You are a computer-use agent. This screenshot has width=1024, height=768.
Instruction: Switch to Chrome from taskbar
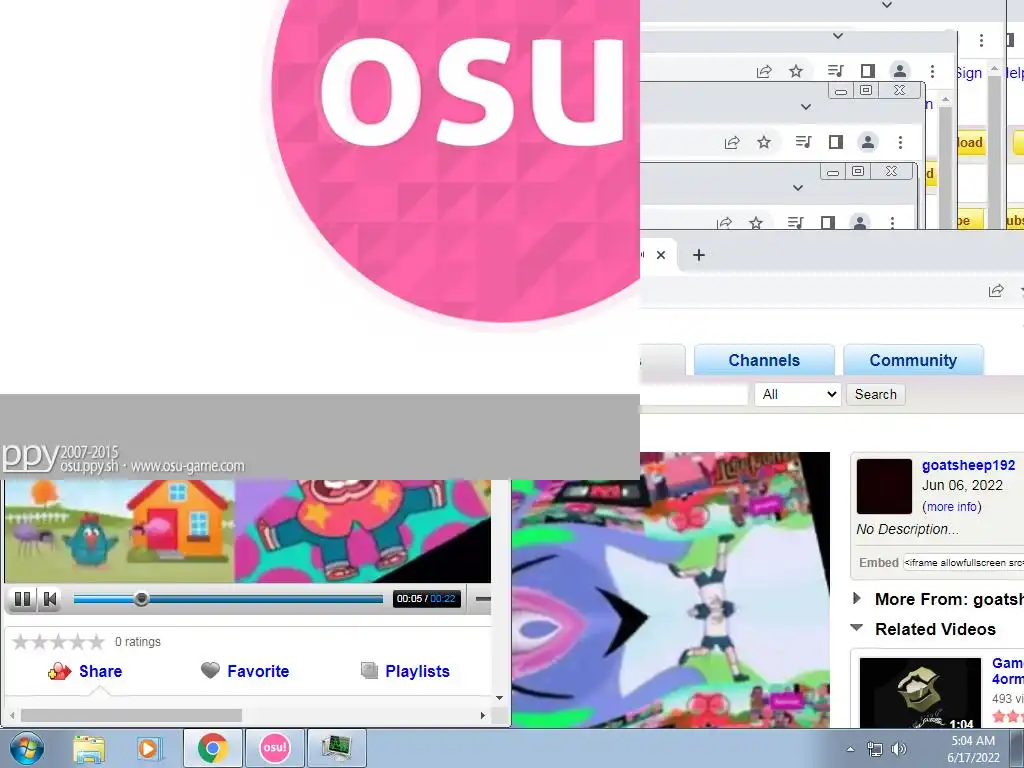(213, 748)
